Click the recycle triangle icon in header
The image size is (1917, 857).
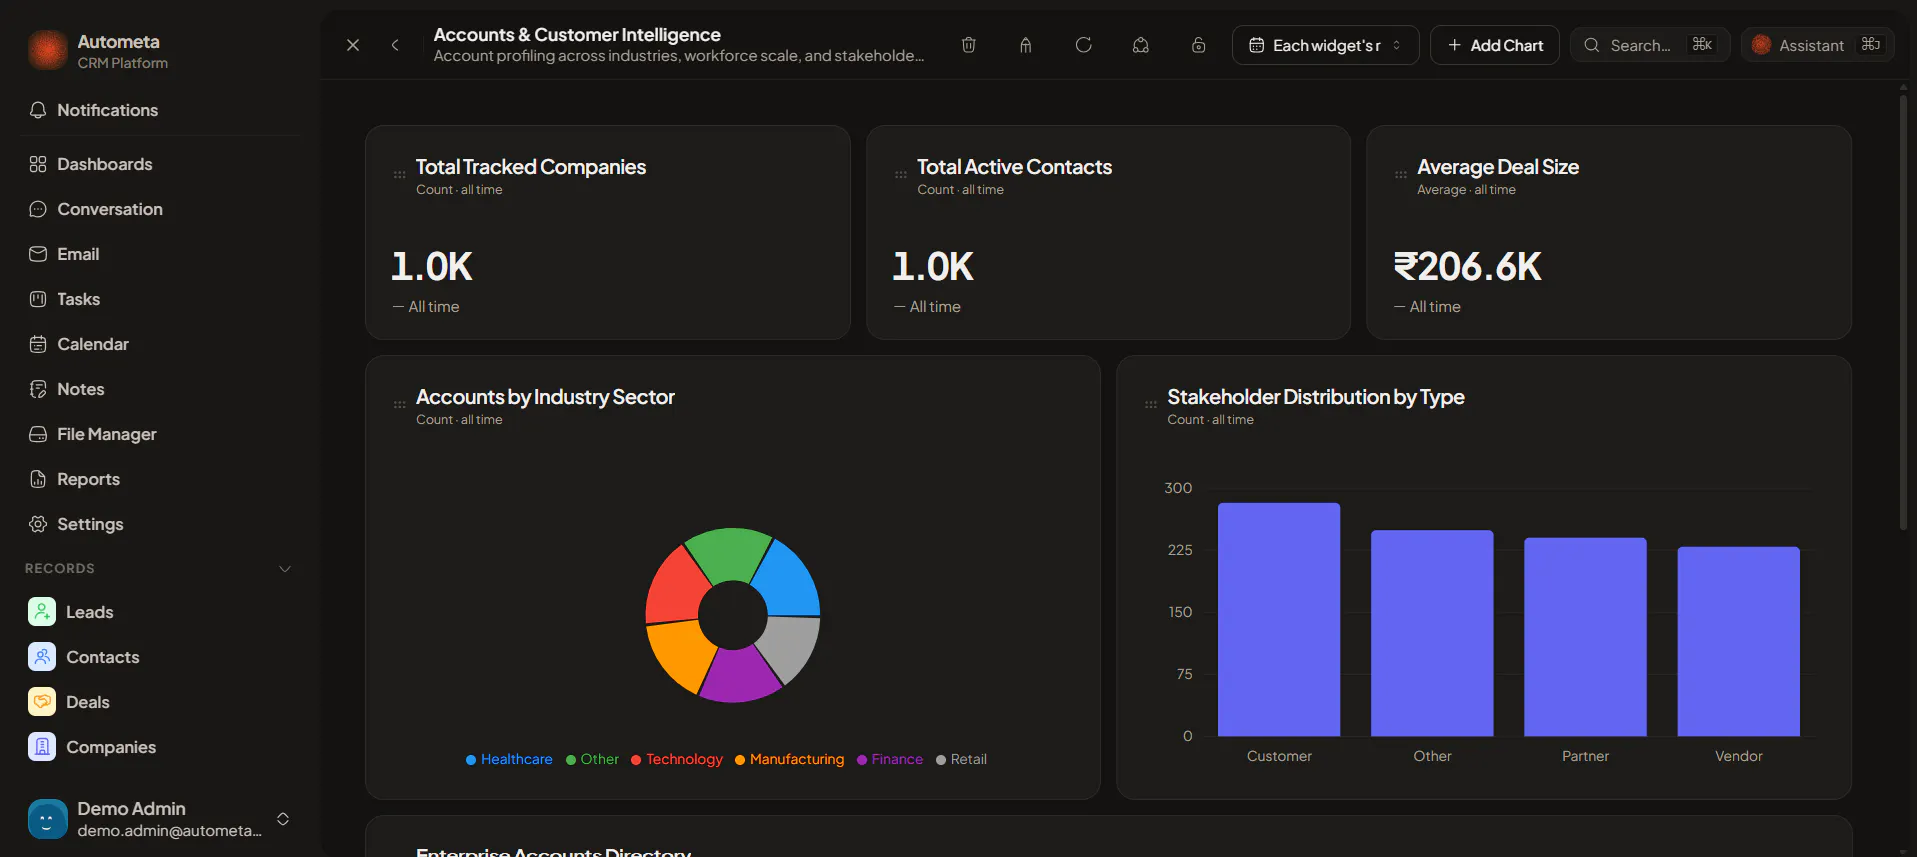[1140, 45]
